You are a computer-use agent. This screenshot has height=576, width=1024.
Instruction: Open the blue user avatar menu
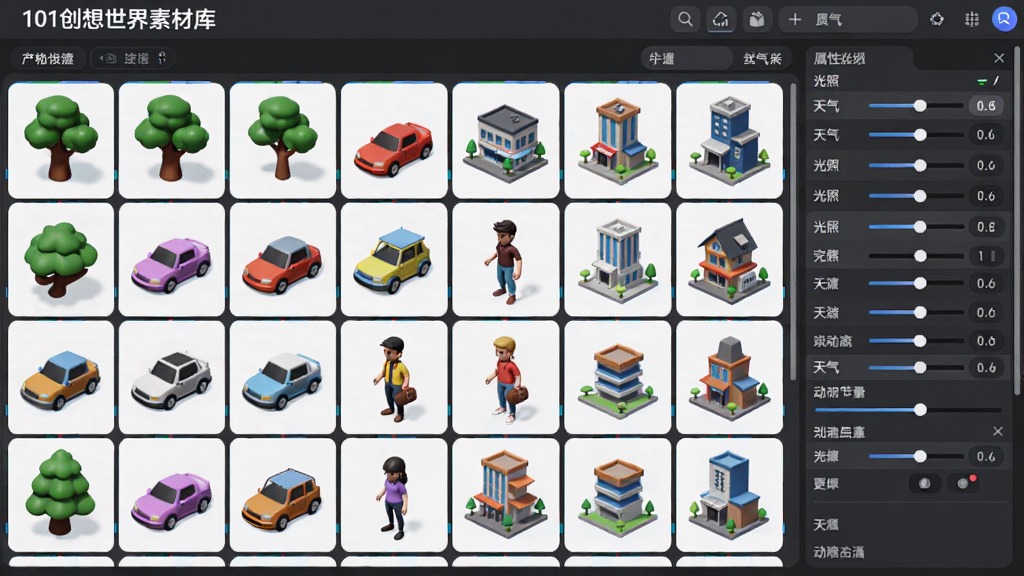click(1004, 19)
